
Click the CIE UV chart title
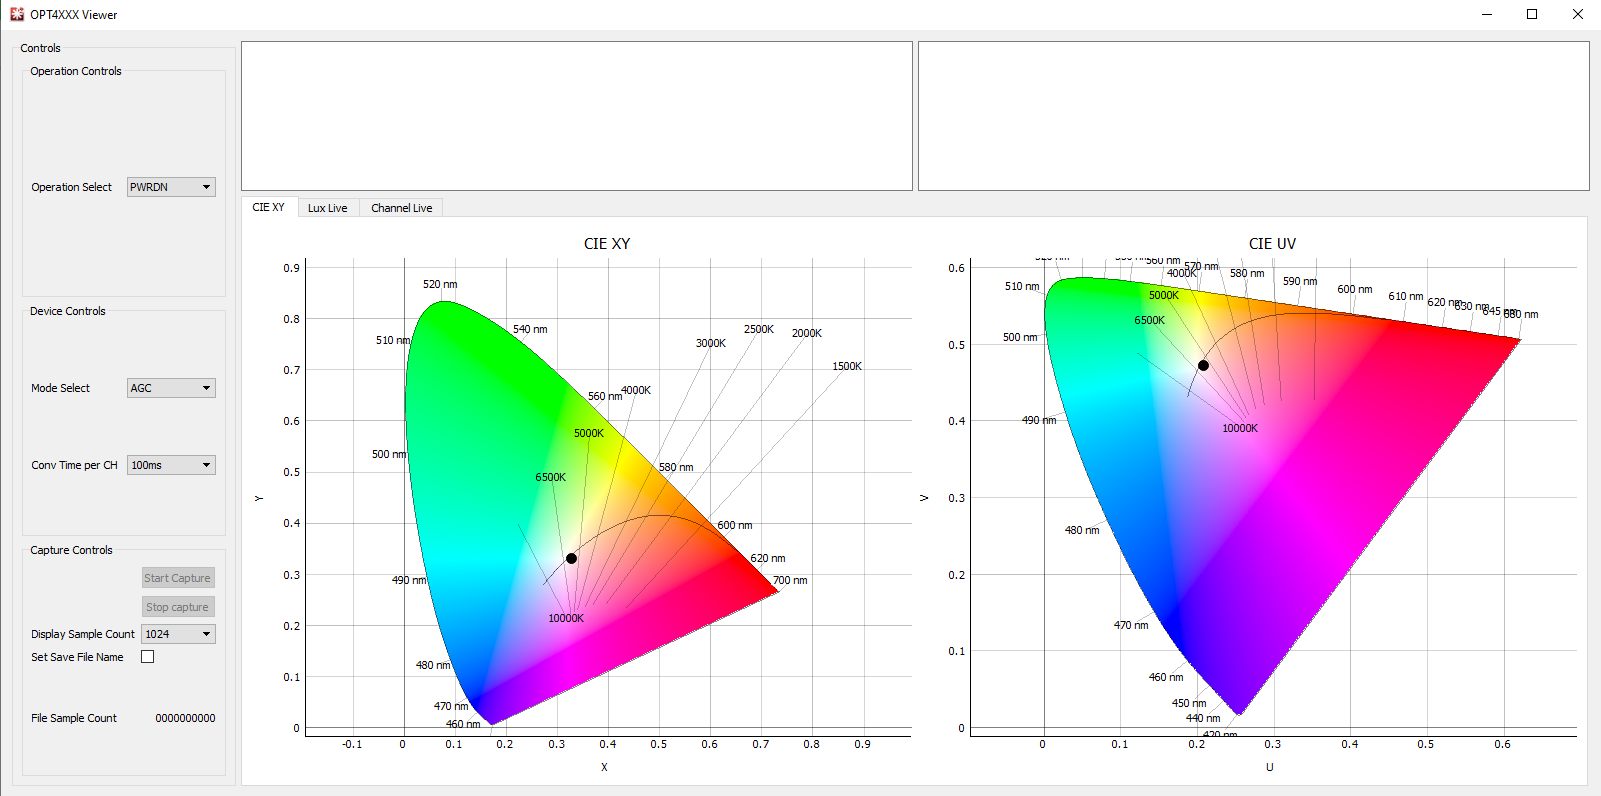tap(1272, 244)
